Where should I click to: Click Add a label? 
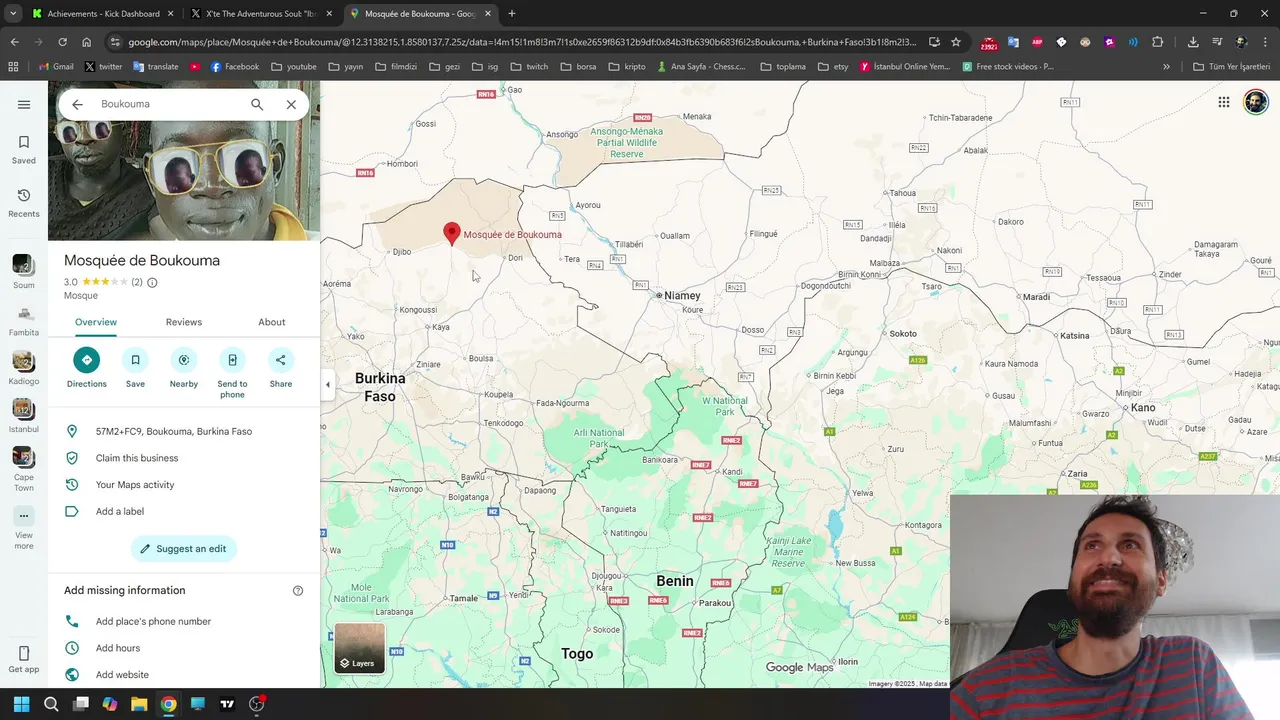point(184,511)
